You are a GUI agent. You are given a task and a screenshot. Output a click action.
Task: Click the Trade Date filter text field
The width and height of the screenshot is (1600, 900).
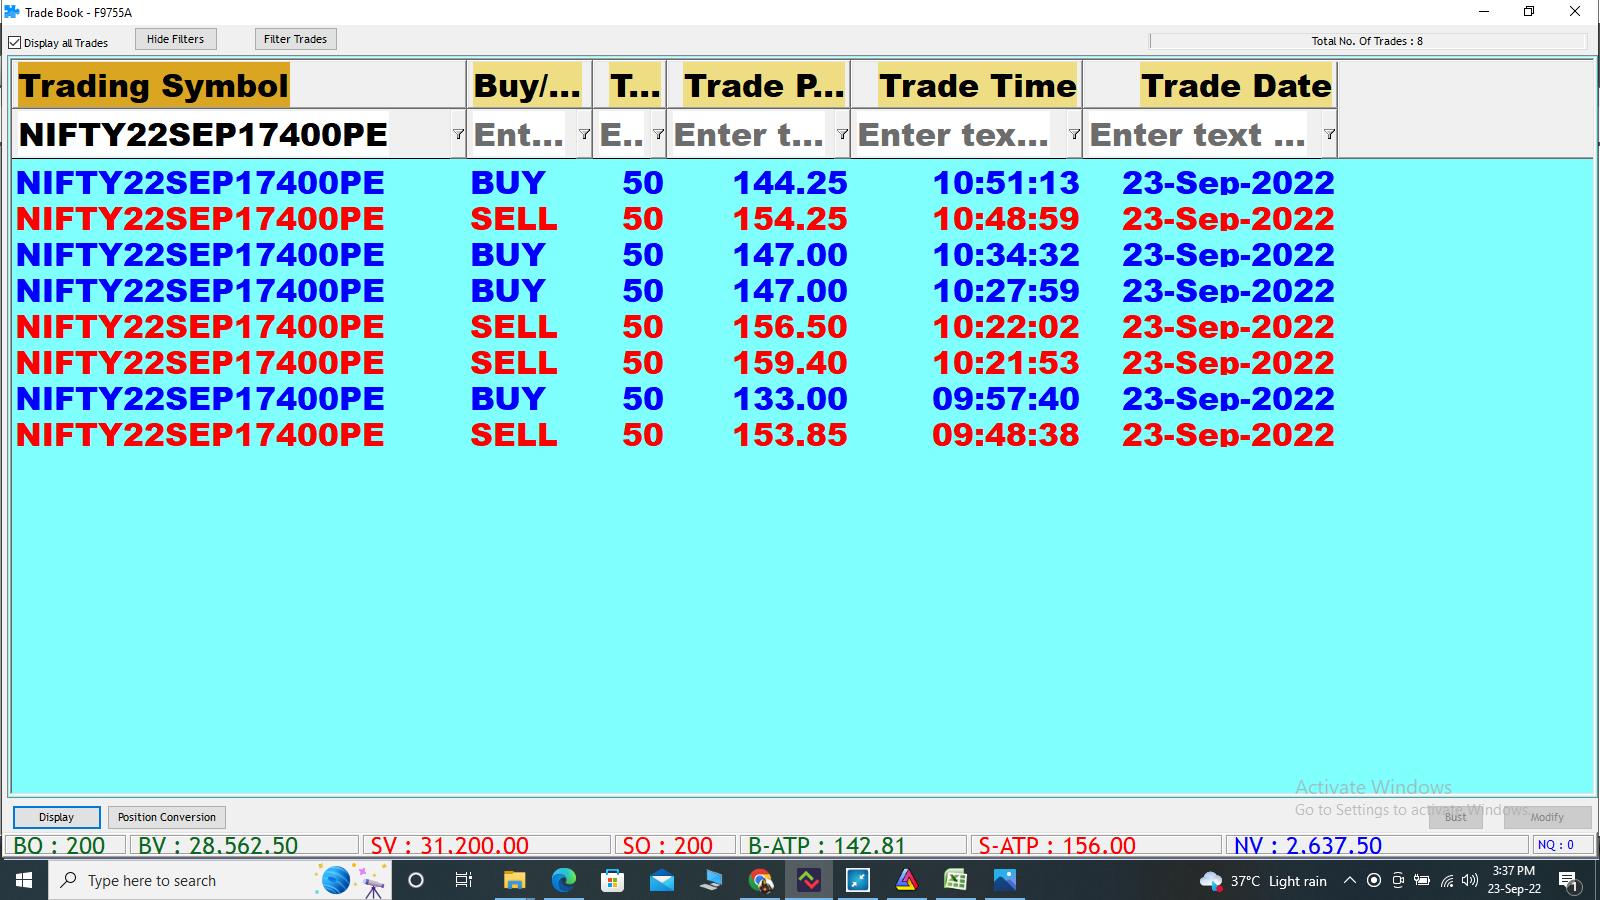[1203, 134]
